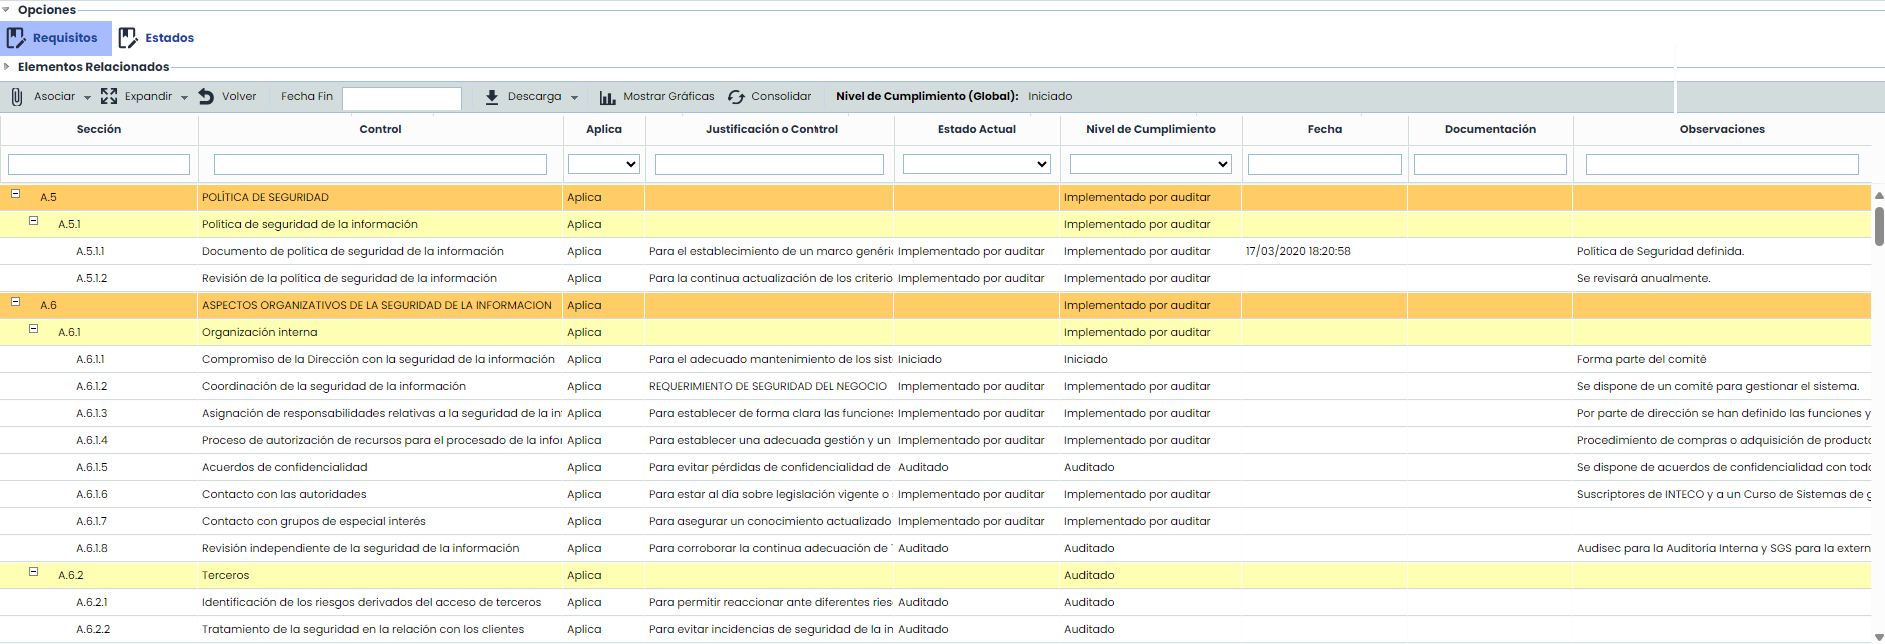Image resolution: width=1885 pixels, height=644 pixels.
Task: Click the Control column filter field
Action: click(x=380, y=164)
